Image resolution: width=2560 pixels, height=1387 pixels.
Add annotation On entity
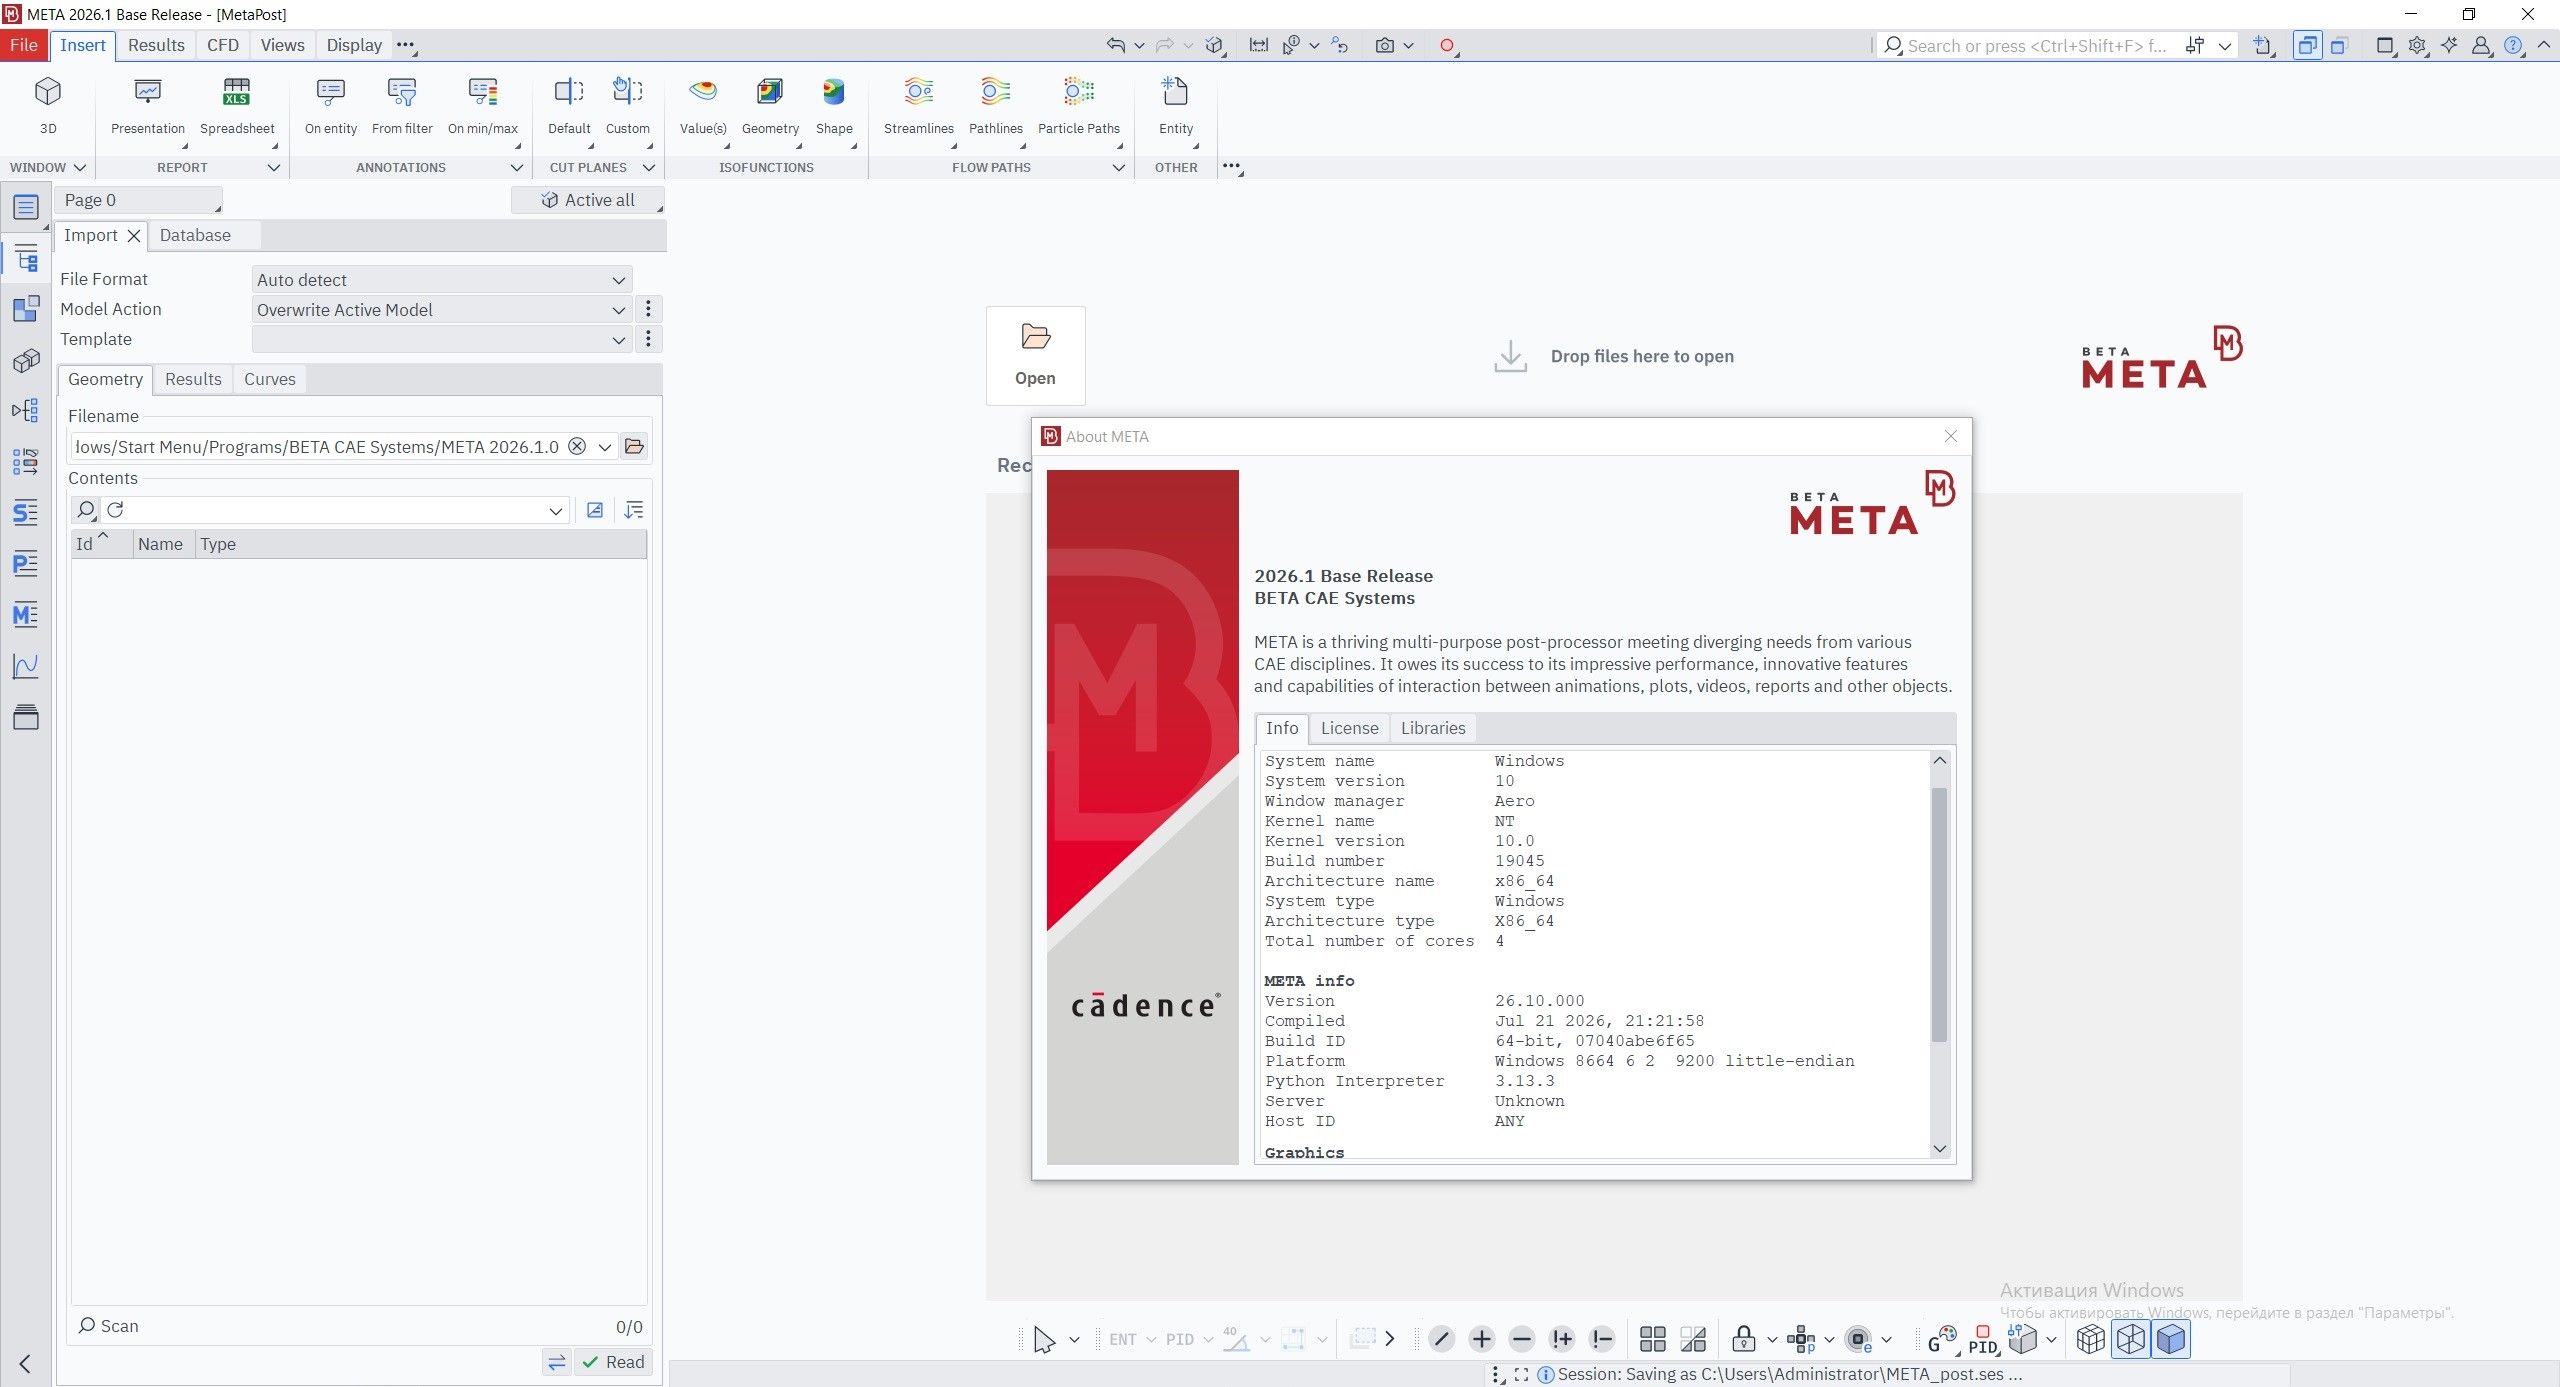point(331,105)
